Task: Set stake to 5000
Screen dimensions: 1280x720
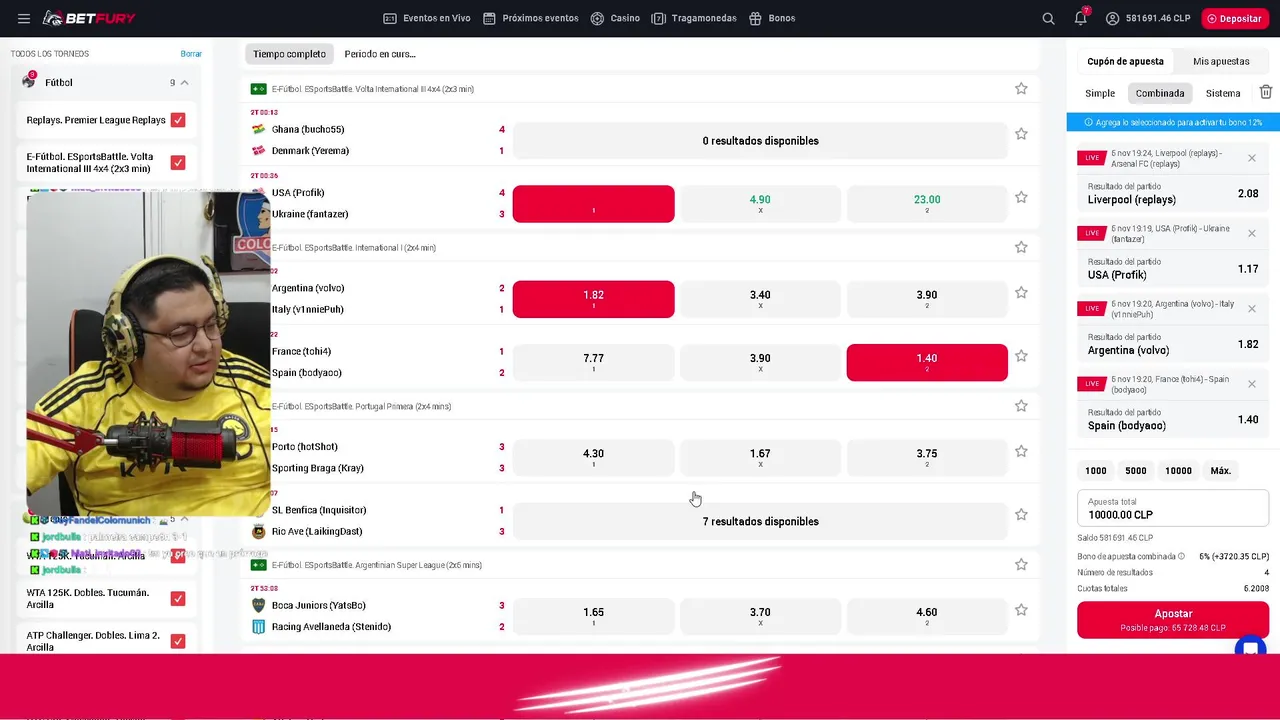Action: tap(1136, 470)
